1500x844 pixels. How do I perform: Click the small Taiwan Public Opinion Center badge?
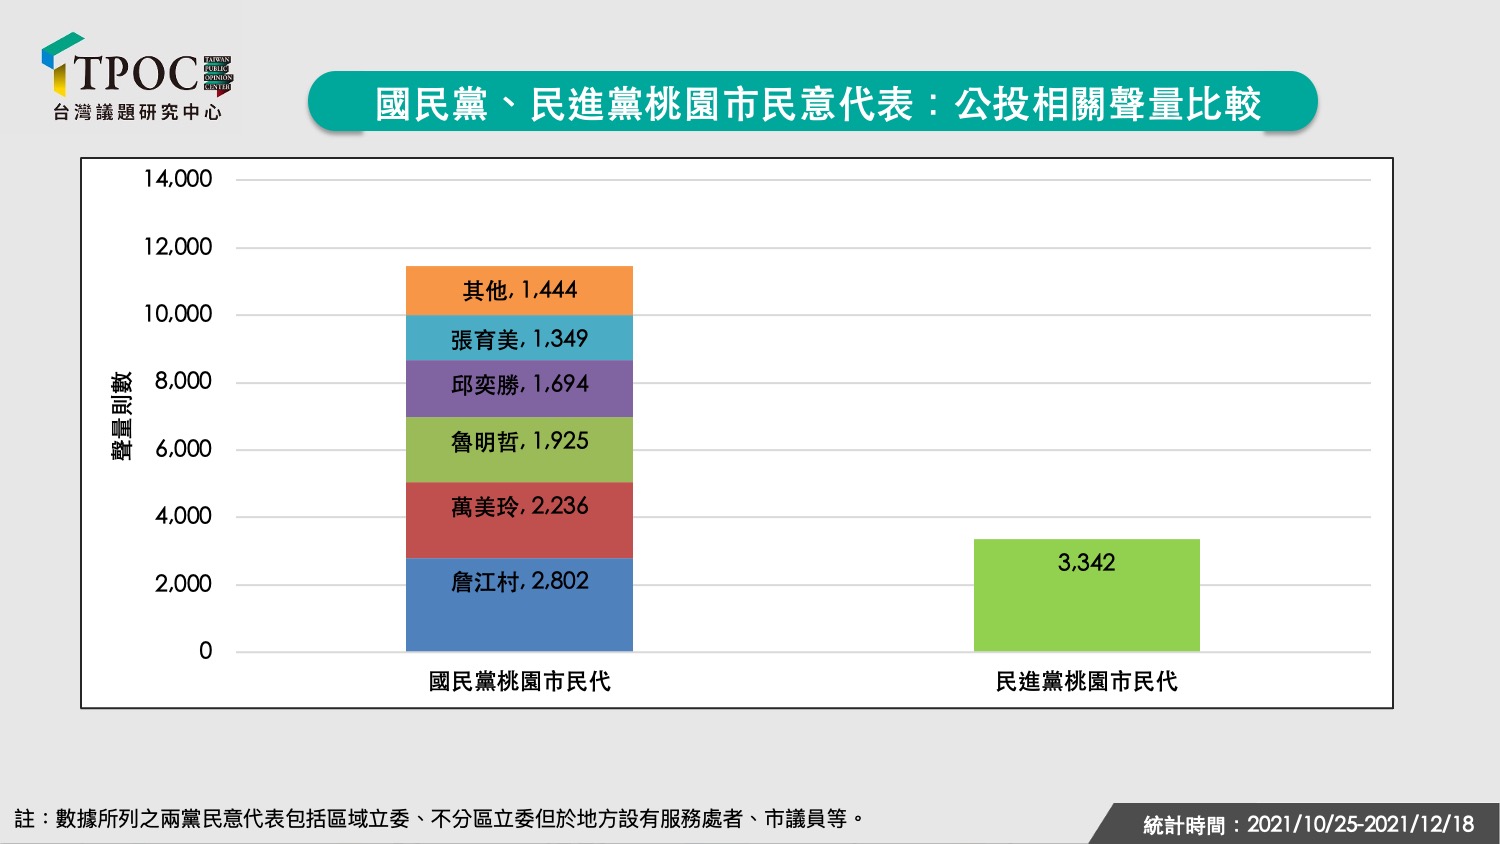218,75
